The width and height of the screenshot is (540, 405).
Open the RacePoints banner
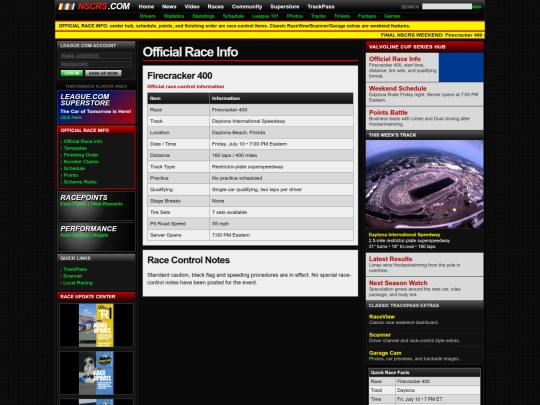[96, 206]
